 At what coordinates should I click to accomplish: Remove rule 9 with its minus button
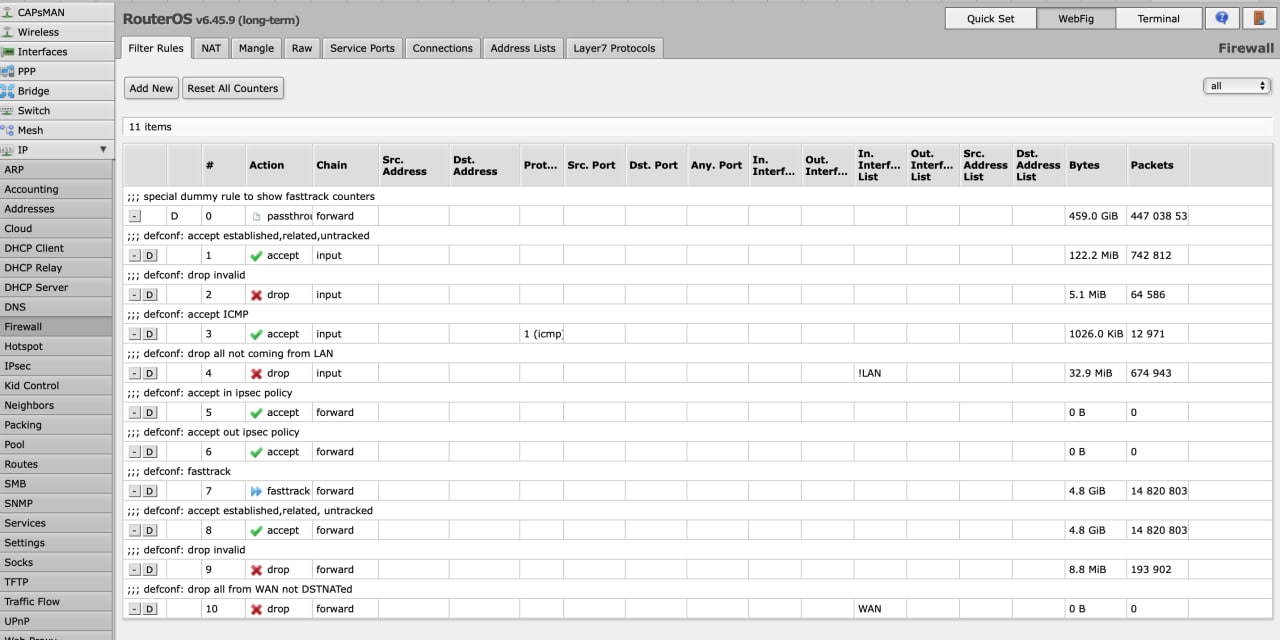coord(135,570)
